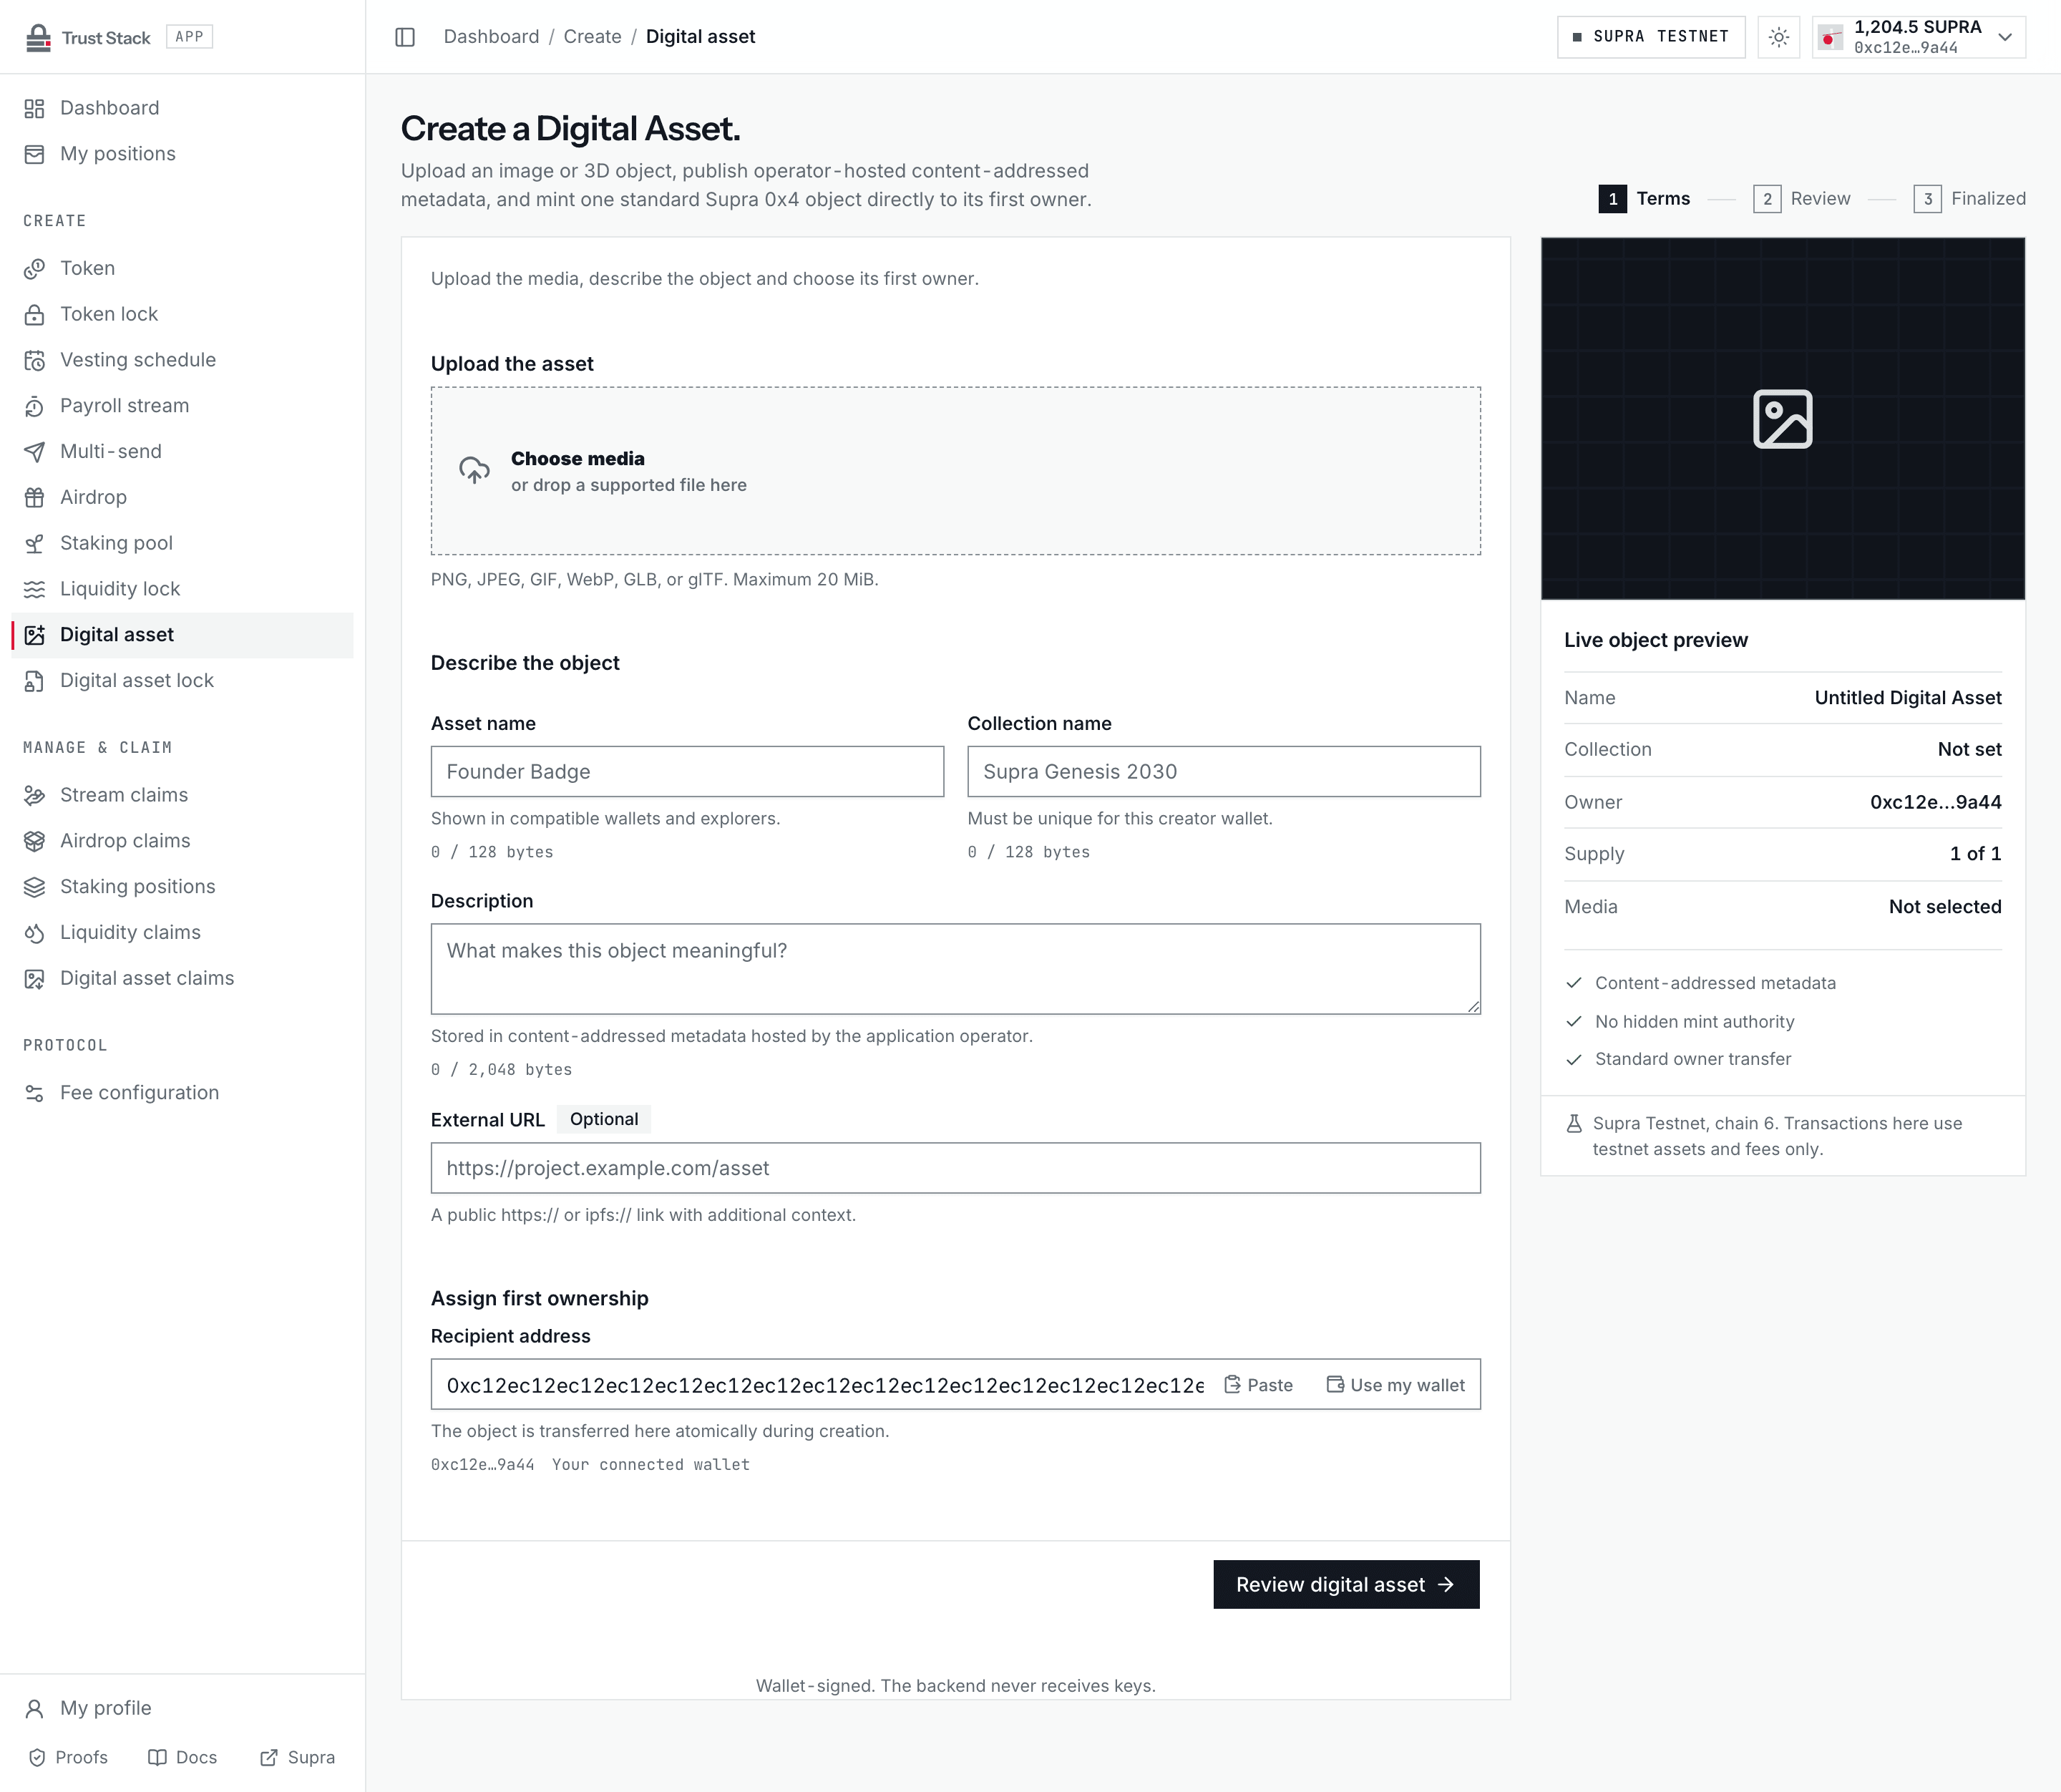2061x1792 pixels.
Task: Toggle the sidebar collapse icon
Action: point(405,37)
